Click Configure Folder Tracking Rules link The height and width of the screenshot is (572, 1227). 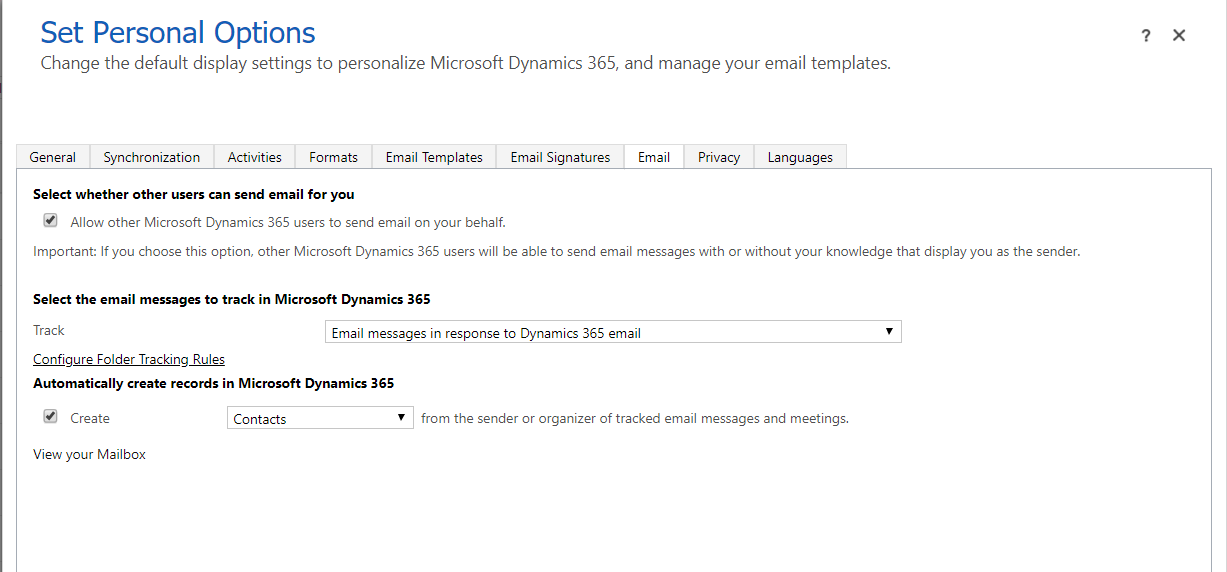[x=129, y=359]
